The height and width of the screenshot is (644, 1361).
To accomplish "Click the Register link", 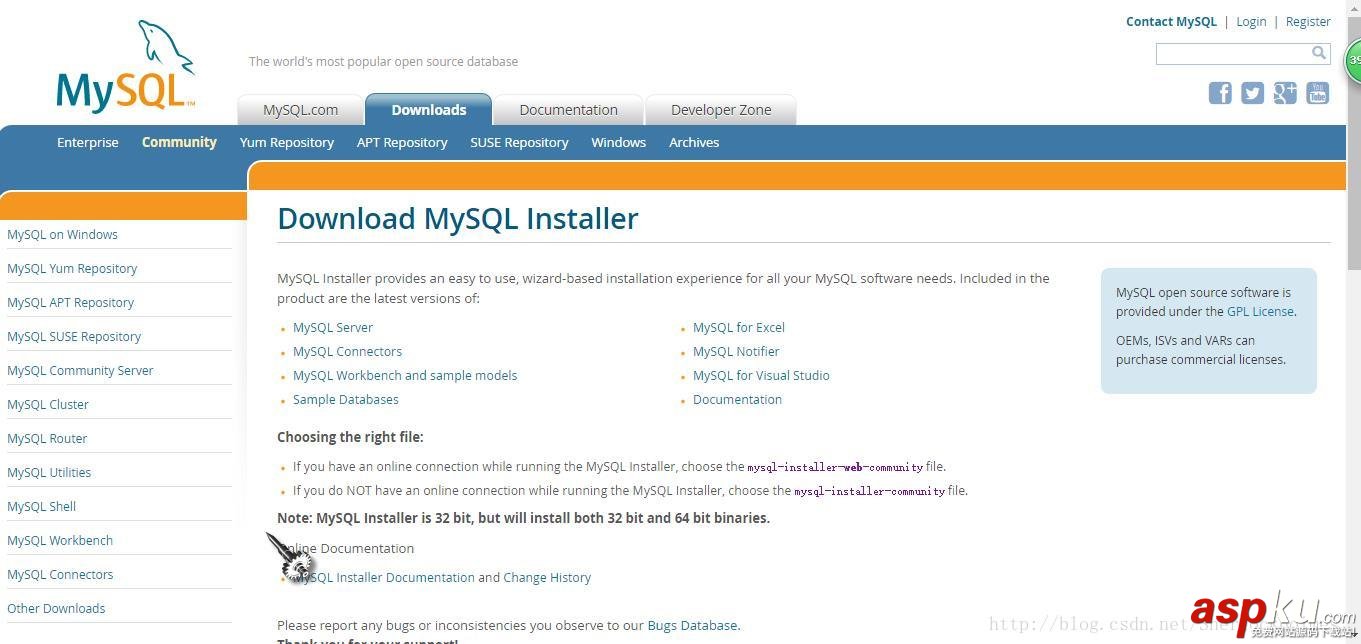I will 1308,21.
